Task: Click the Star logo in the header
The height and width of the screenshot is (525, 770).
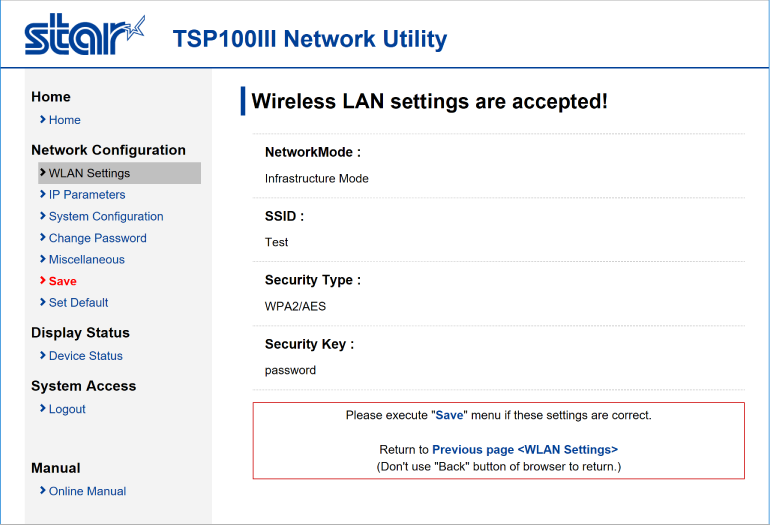Action: click(x=84, y=34)
